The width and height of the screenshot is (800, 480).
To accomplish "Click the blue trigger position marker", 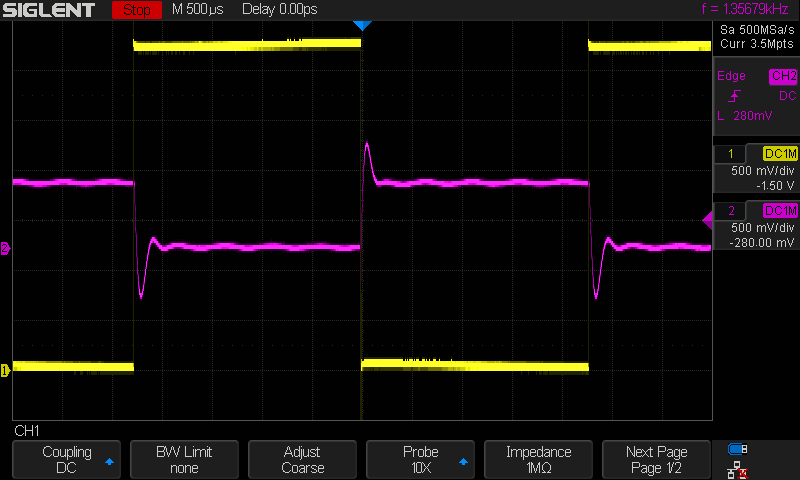I will pos(362,26).
